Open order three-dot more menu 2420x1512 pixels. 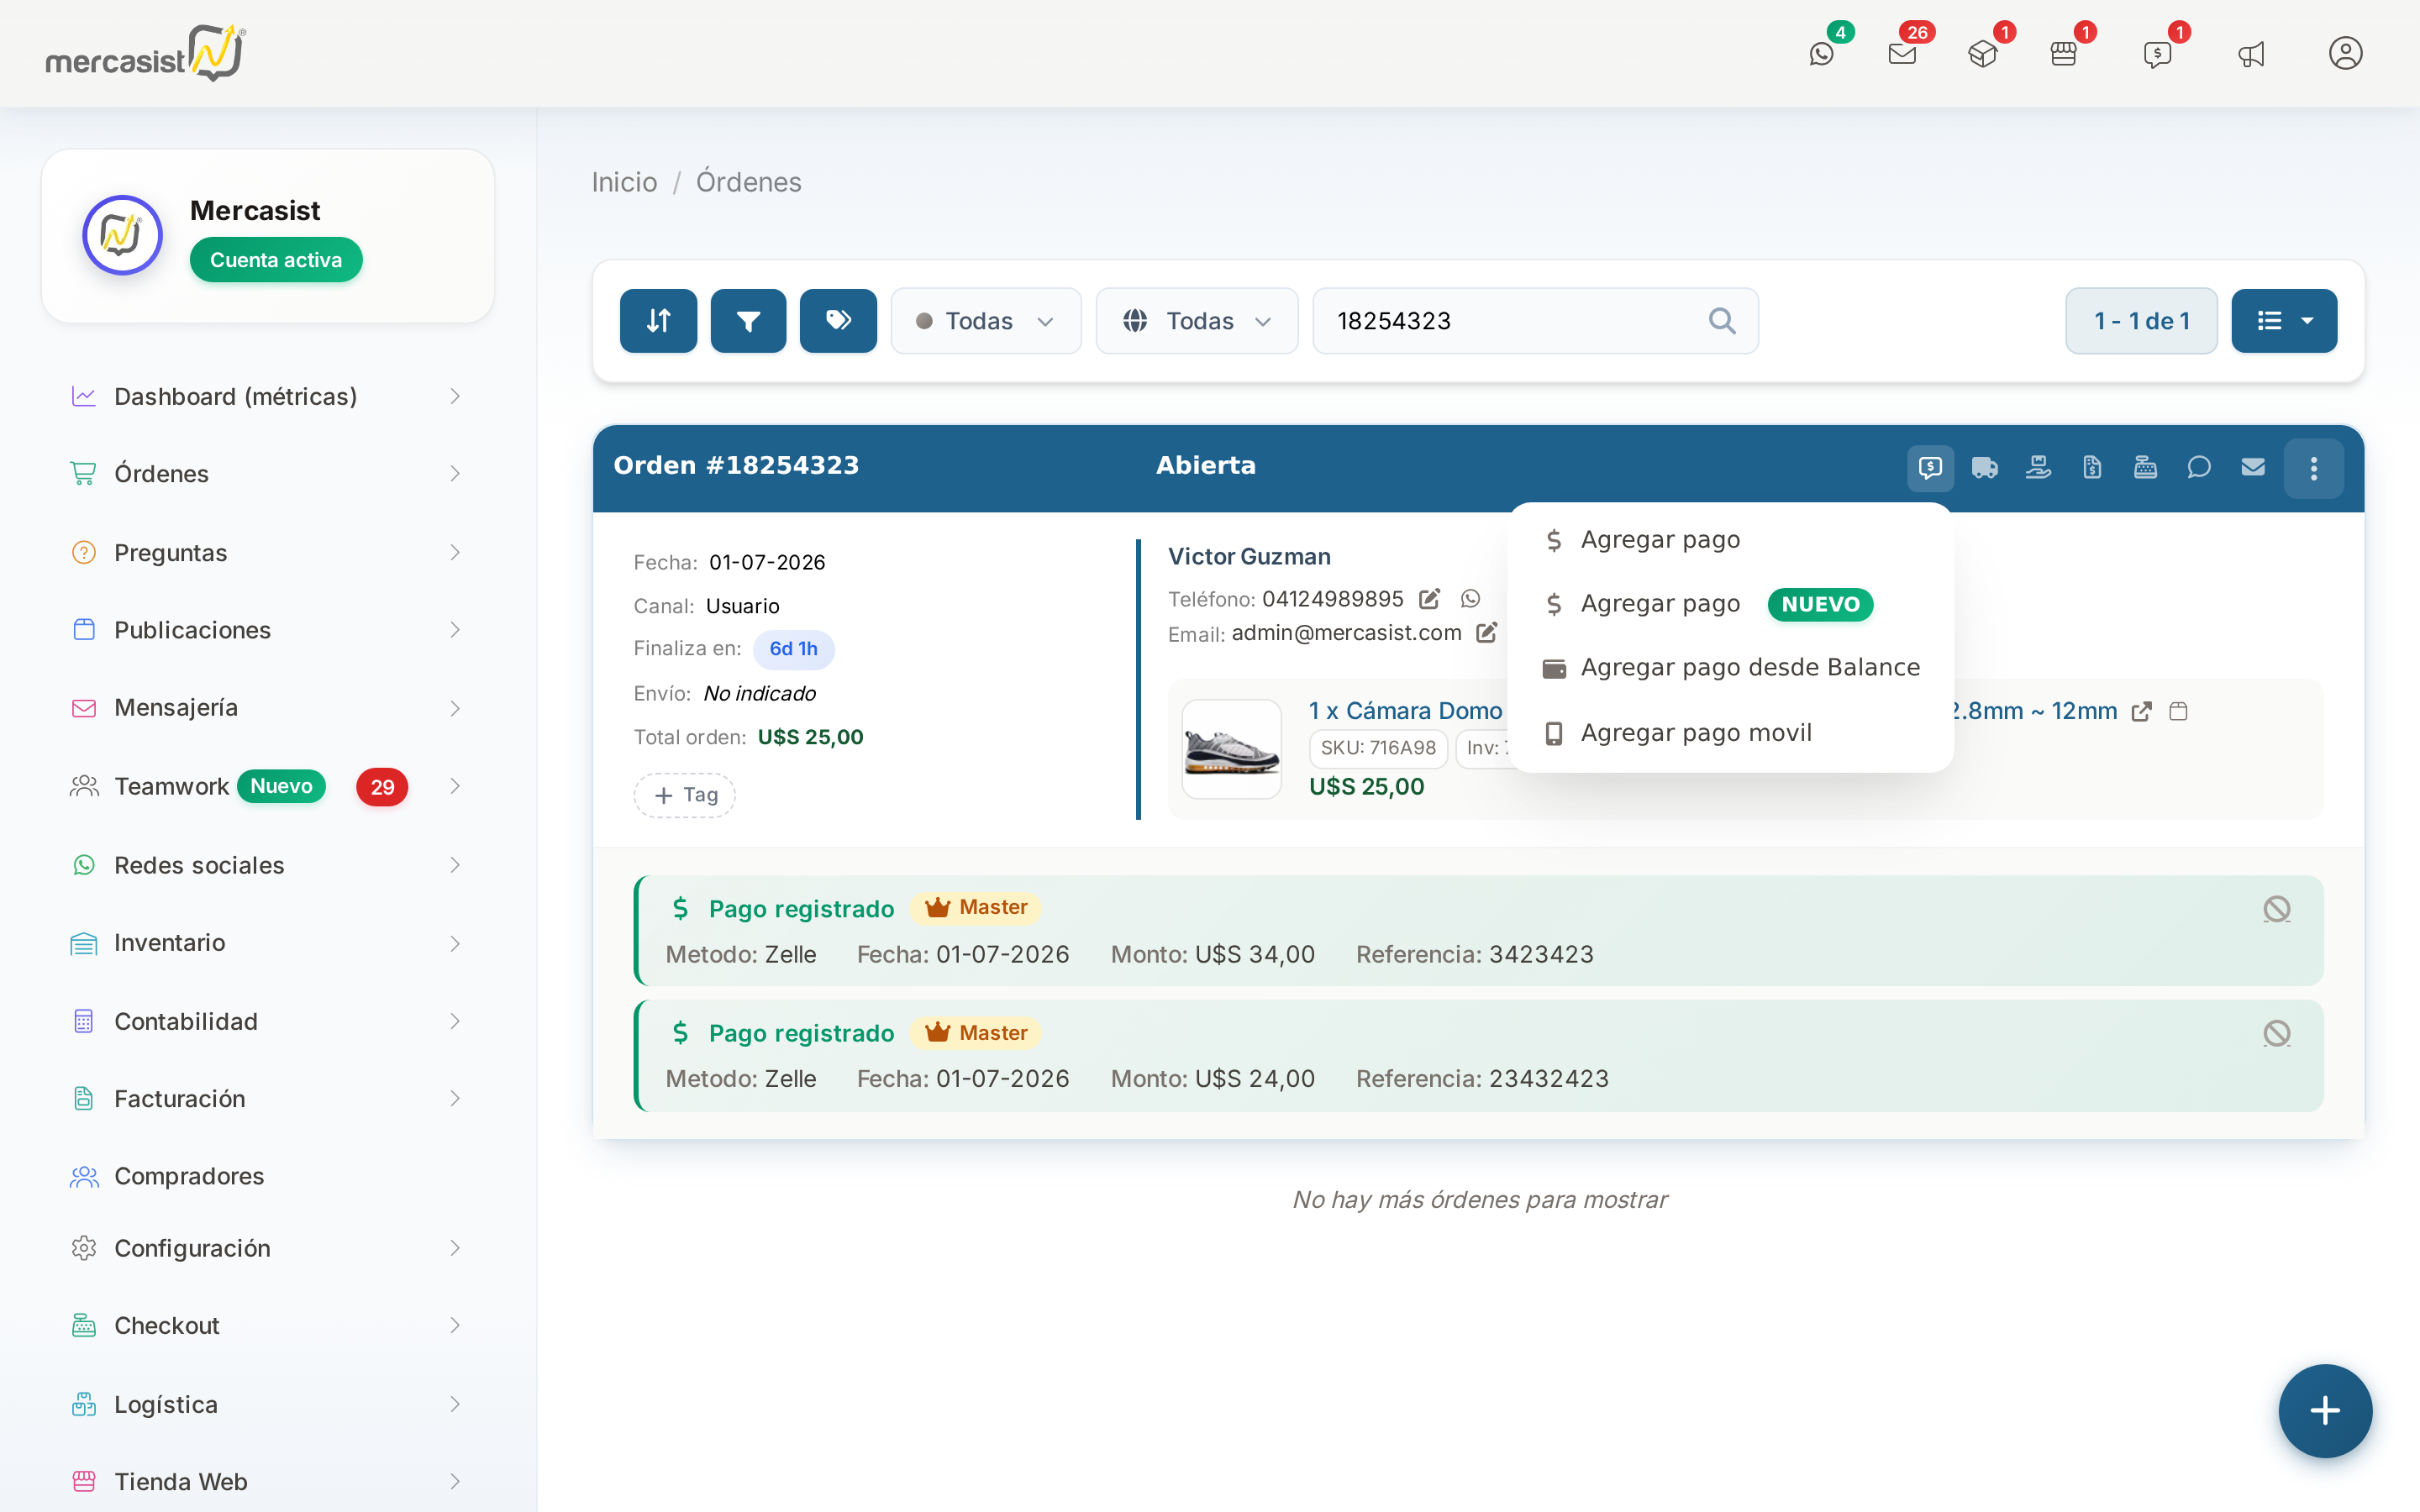(2313, 468)
